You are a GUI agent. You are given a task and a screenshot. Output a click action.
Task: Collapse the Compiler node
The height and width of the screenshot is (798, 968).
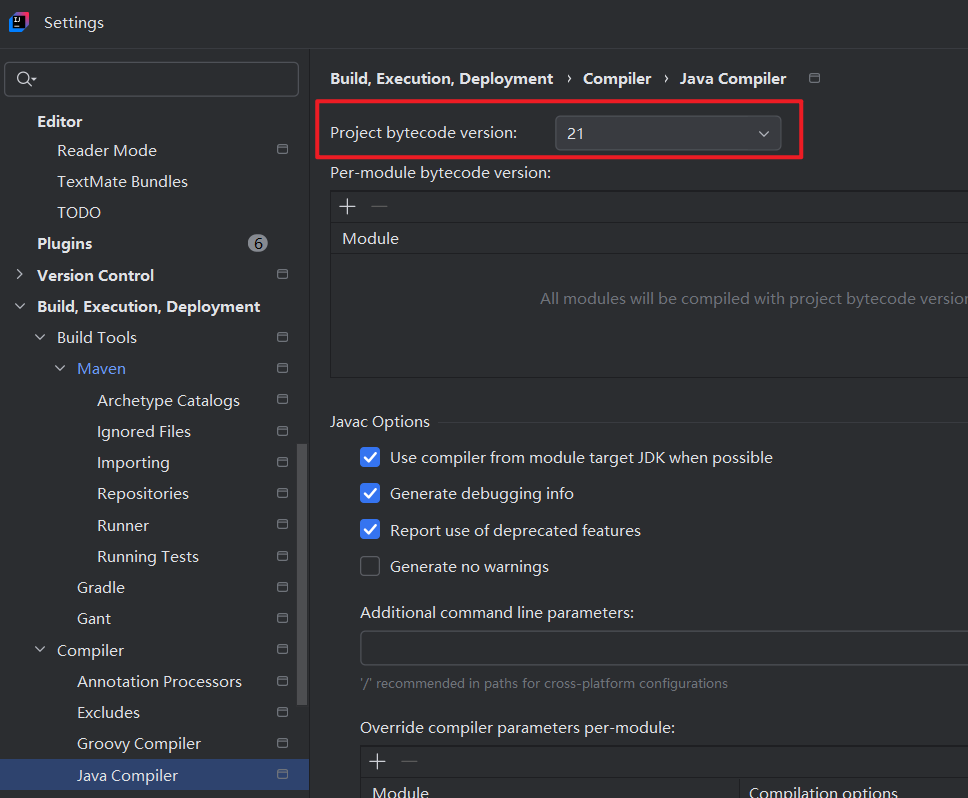40,649
